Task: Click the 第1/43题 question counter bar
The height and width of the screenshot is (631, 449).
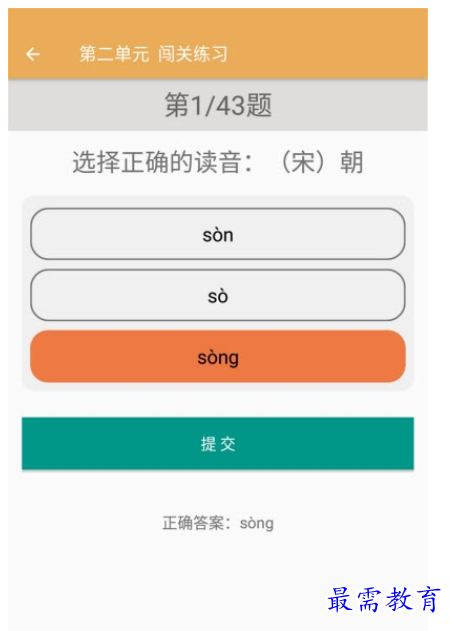Action: coord(218,105)
